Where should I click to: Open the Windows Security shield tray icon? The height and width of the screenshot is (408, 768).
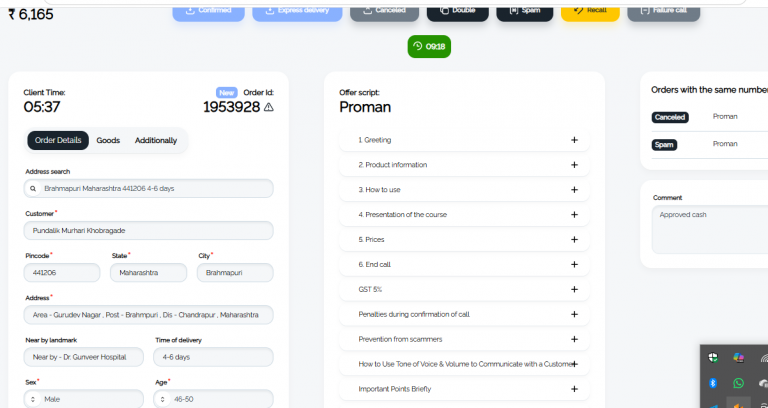point(713,358)
